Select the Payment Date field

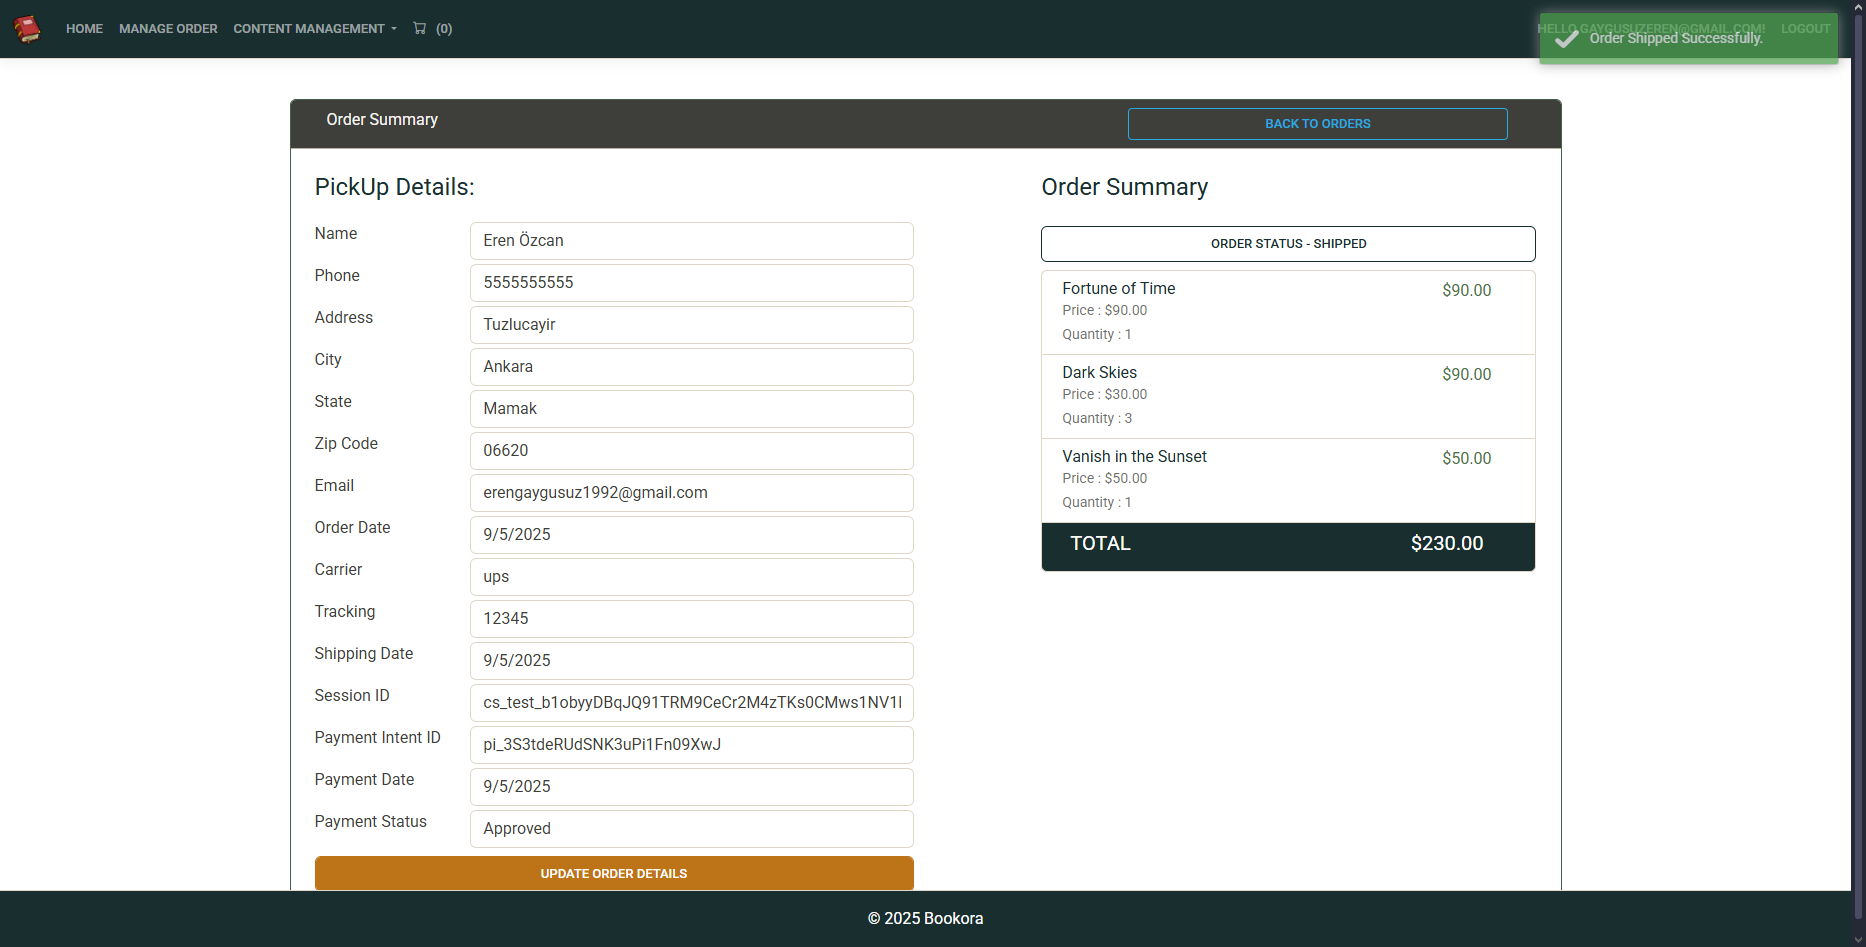point(692,787)
